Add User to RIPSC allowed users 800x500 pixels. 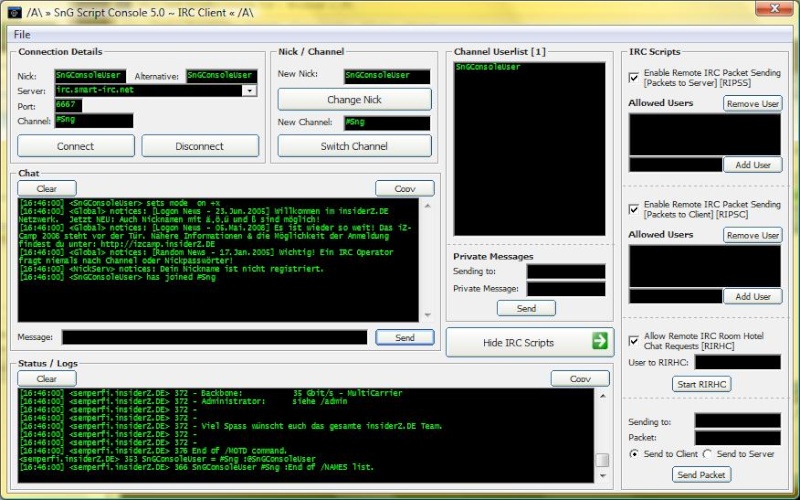tap(753, 296)
